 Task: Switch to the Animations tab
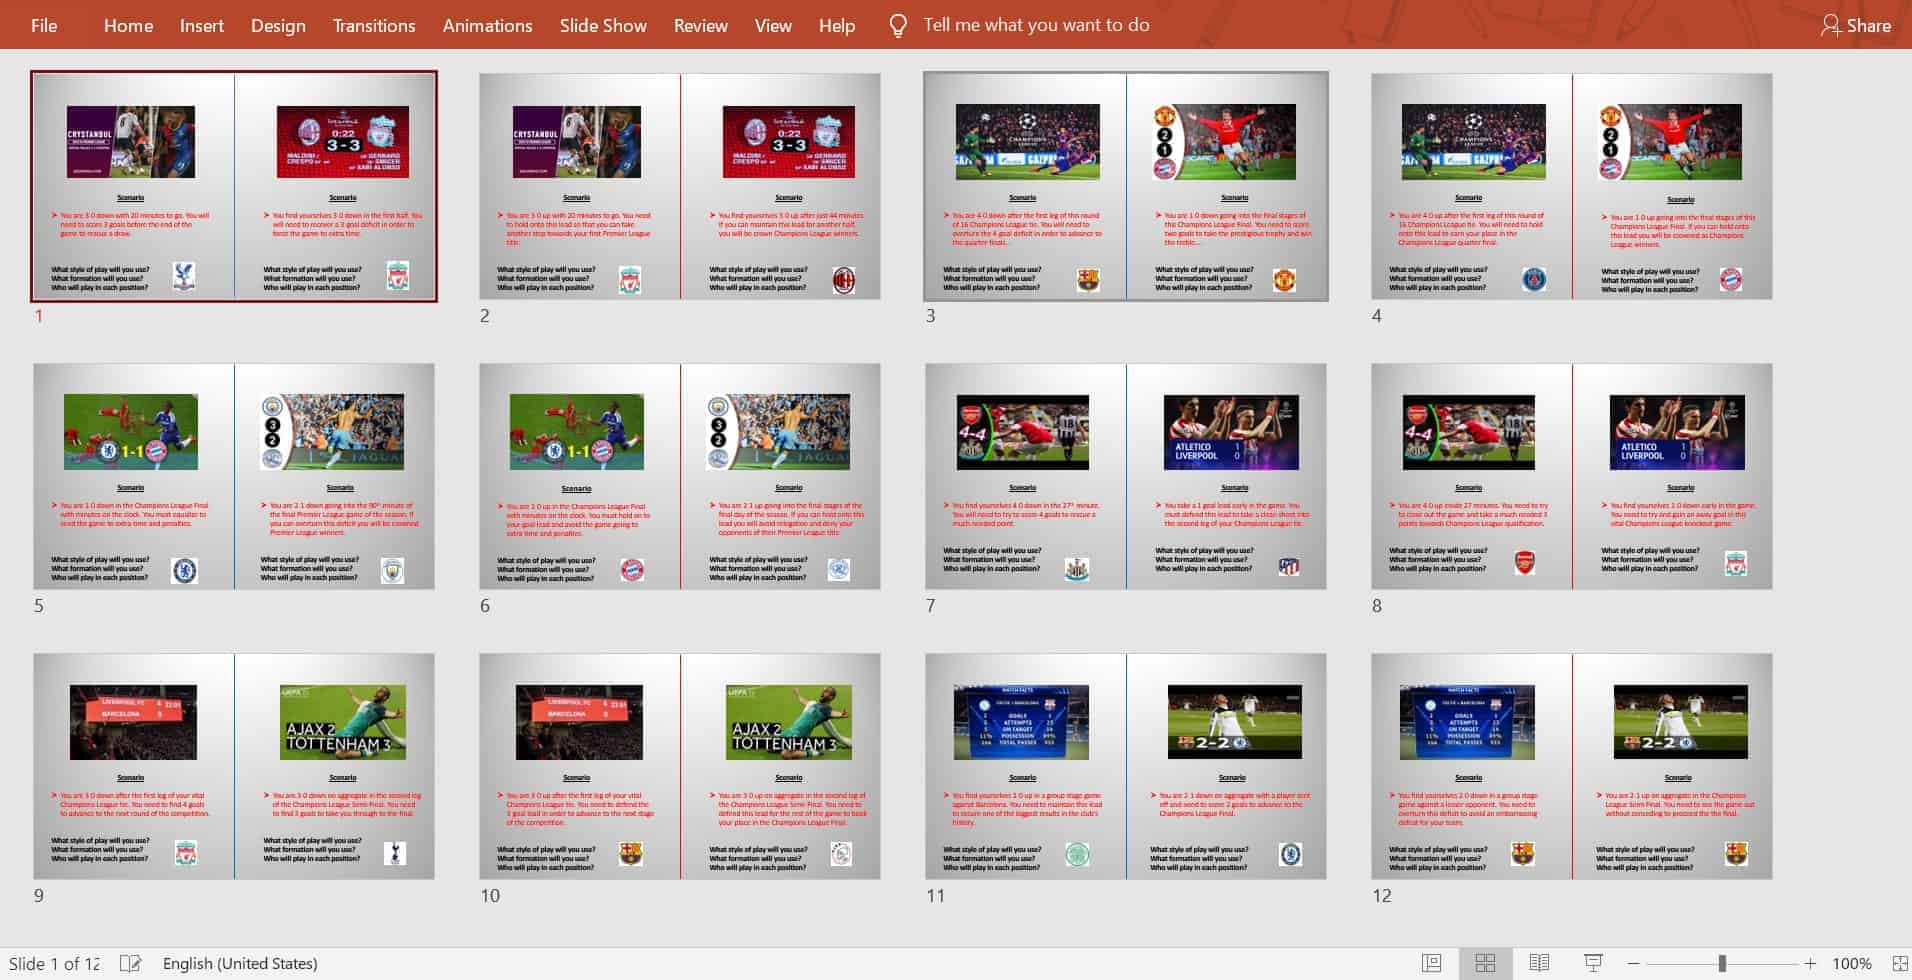pyautogui.click(x=487, y=26)
